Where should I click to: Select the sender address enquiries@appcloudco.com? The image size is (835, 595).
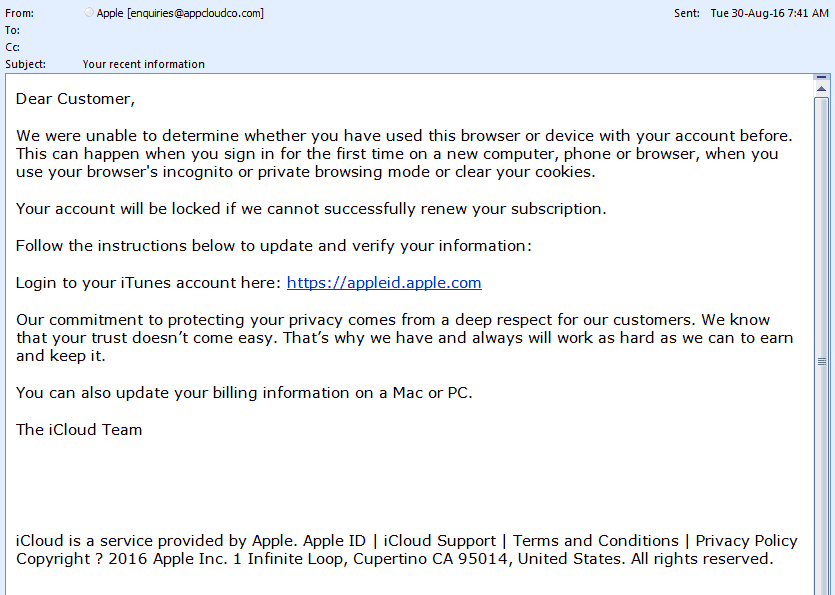tap(197, 13)
